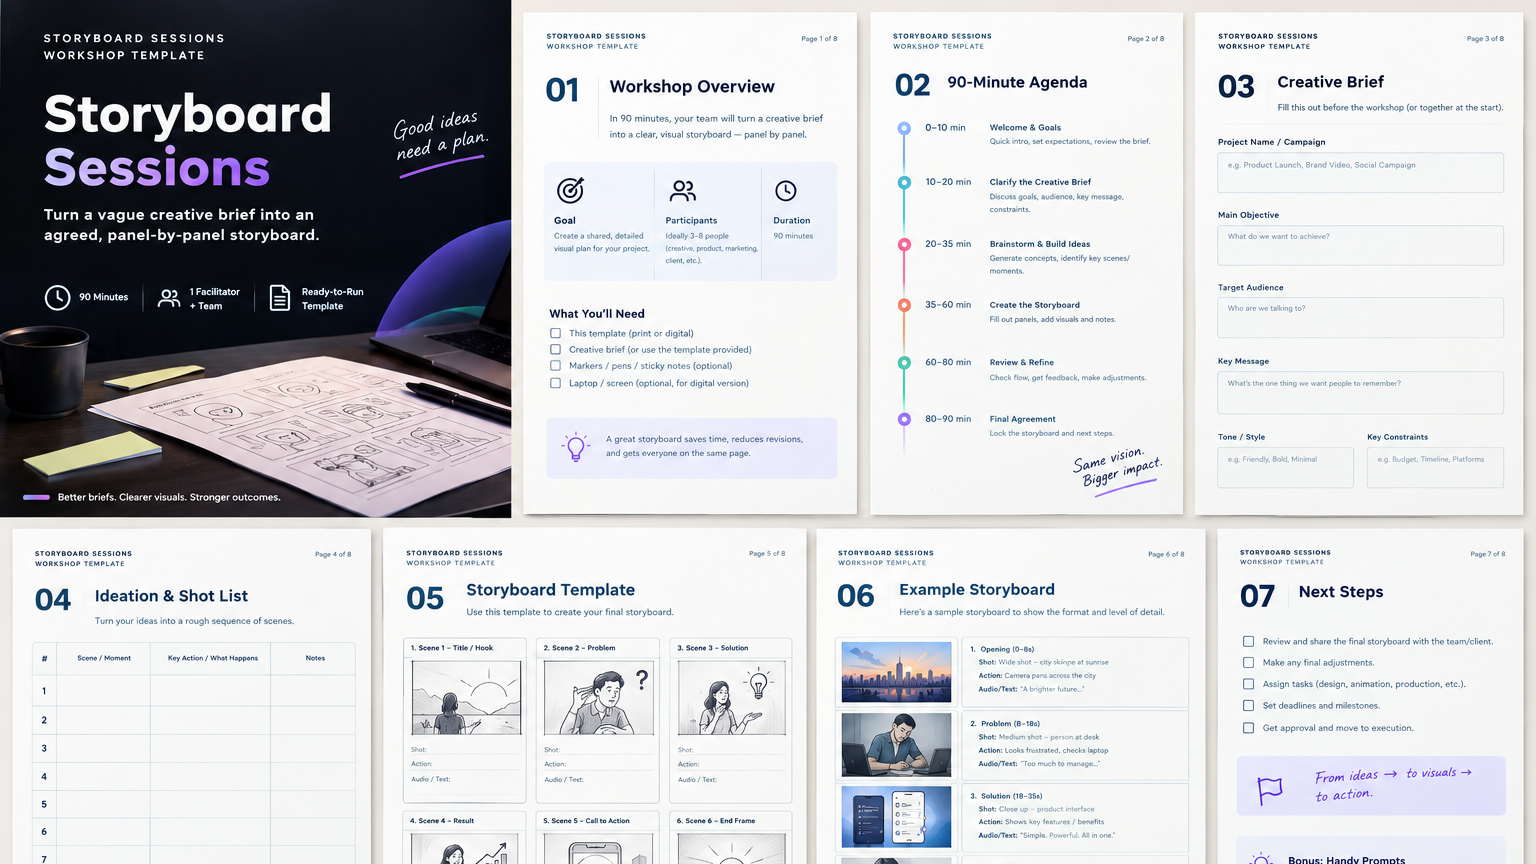Check the 'Assign tasks' checkbox
Viewport: 1536px width, 864px height.
1248,684
